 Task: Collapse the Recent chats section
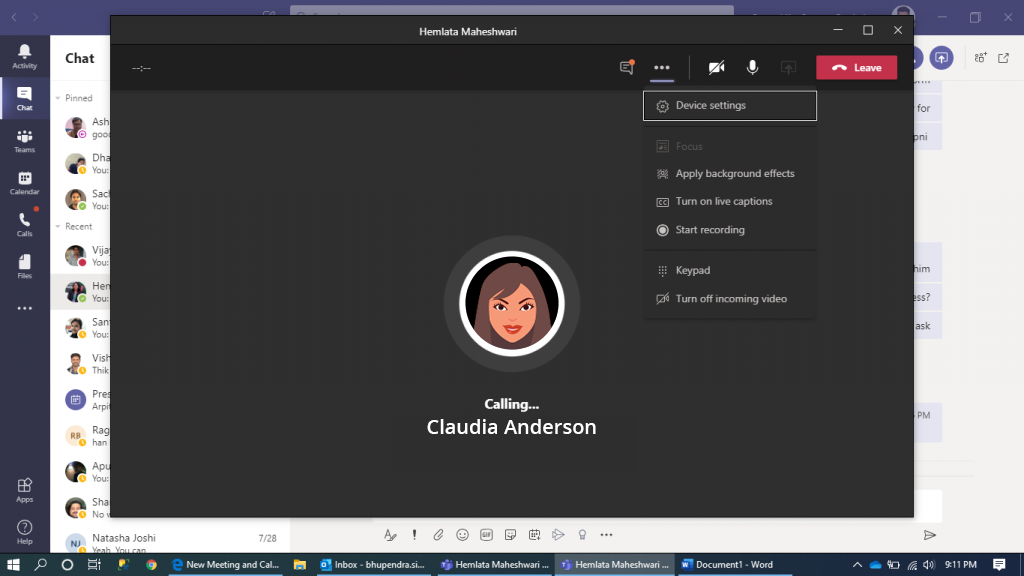coord(57,227)
